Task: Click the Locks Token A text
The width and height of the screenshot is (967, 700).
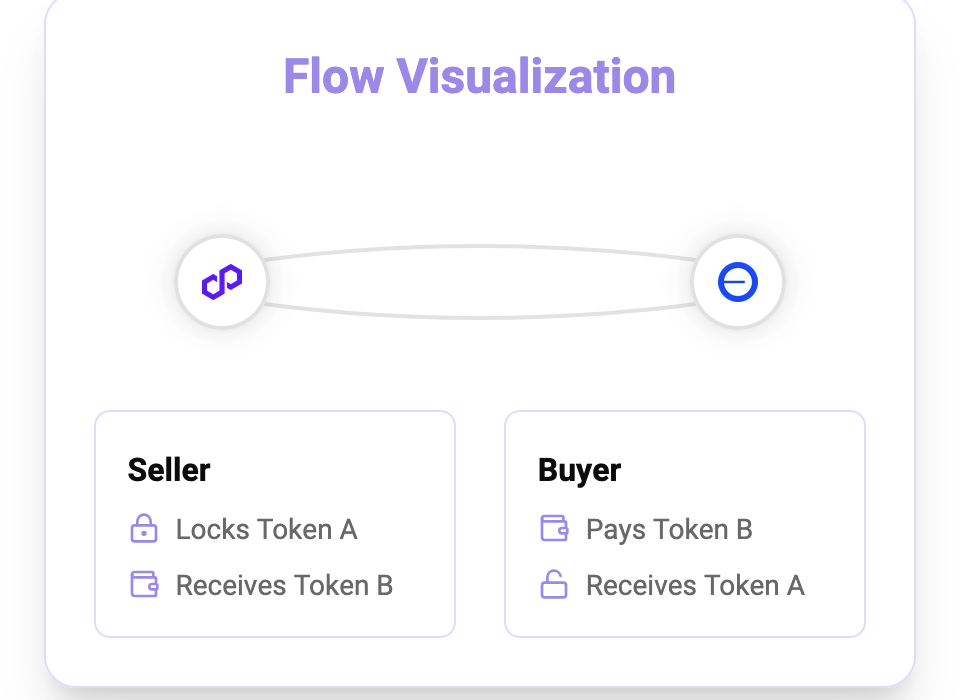Action: [x=266, y=529]
